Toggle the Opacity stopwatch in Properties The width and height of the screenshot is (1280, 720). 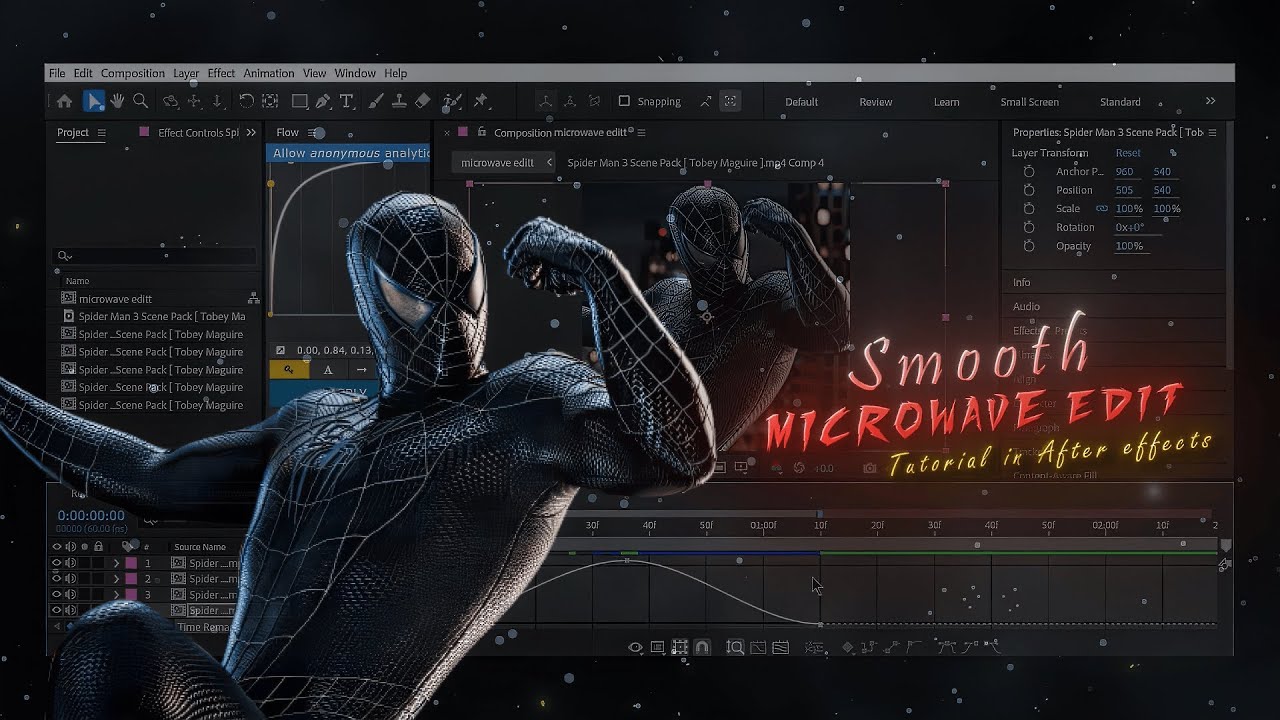point(1029,246)
